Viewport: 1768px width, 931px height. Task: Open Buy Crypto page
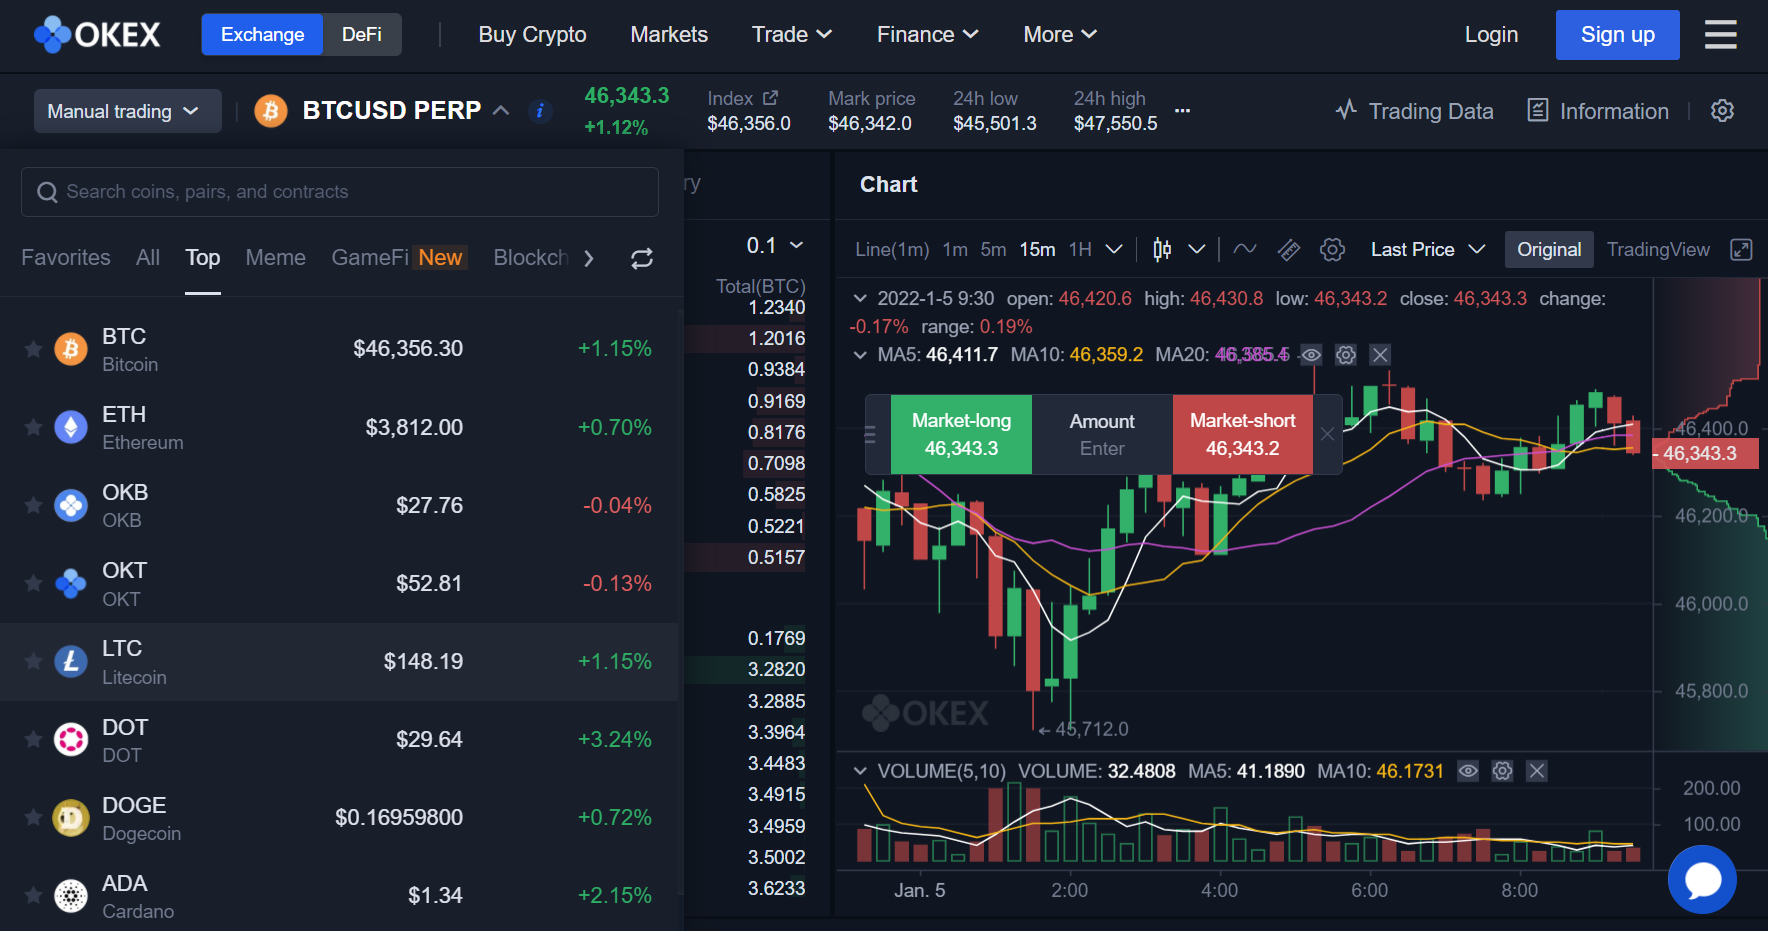click(532, 35)
